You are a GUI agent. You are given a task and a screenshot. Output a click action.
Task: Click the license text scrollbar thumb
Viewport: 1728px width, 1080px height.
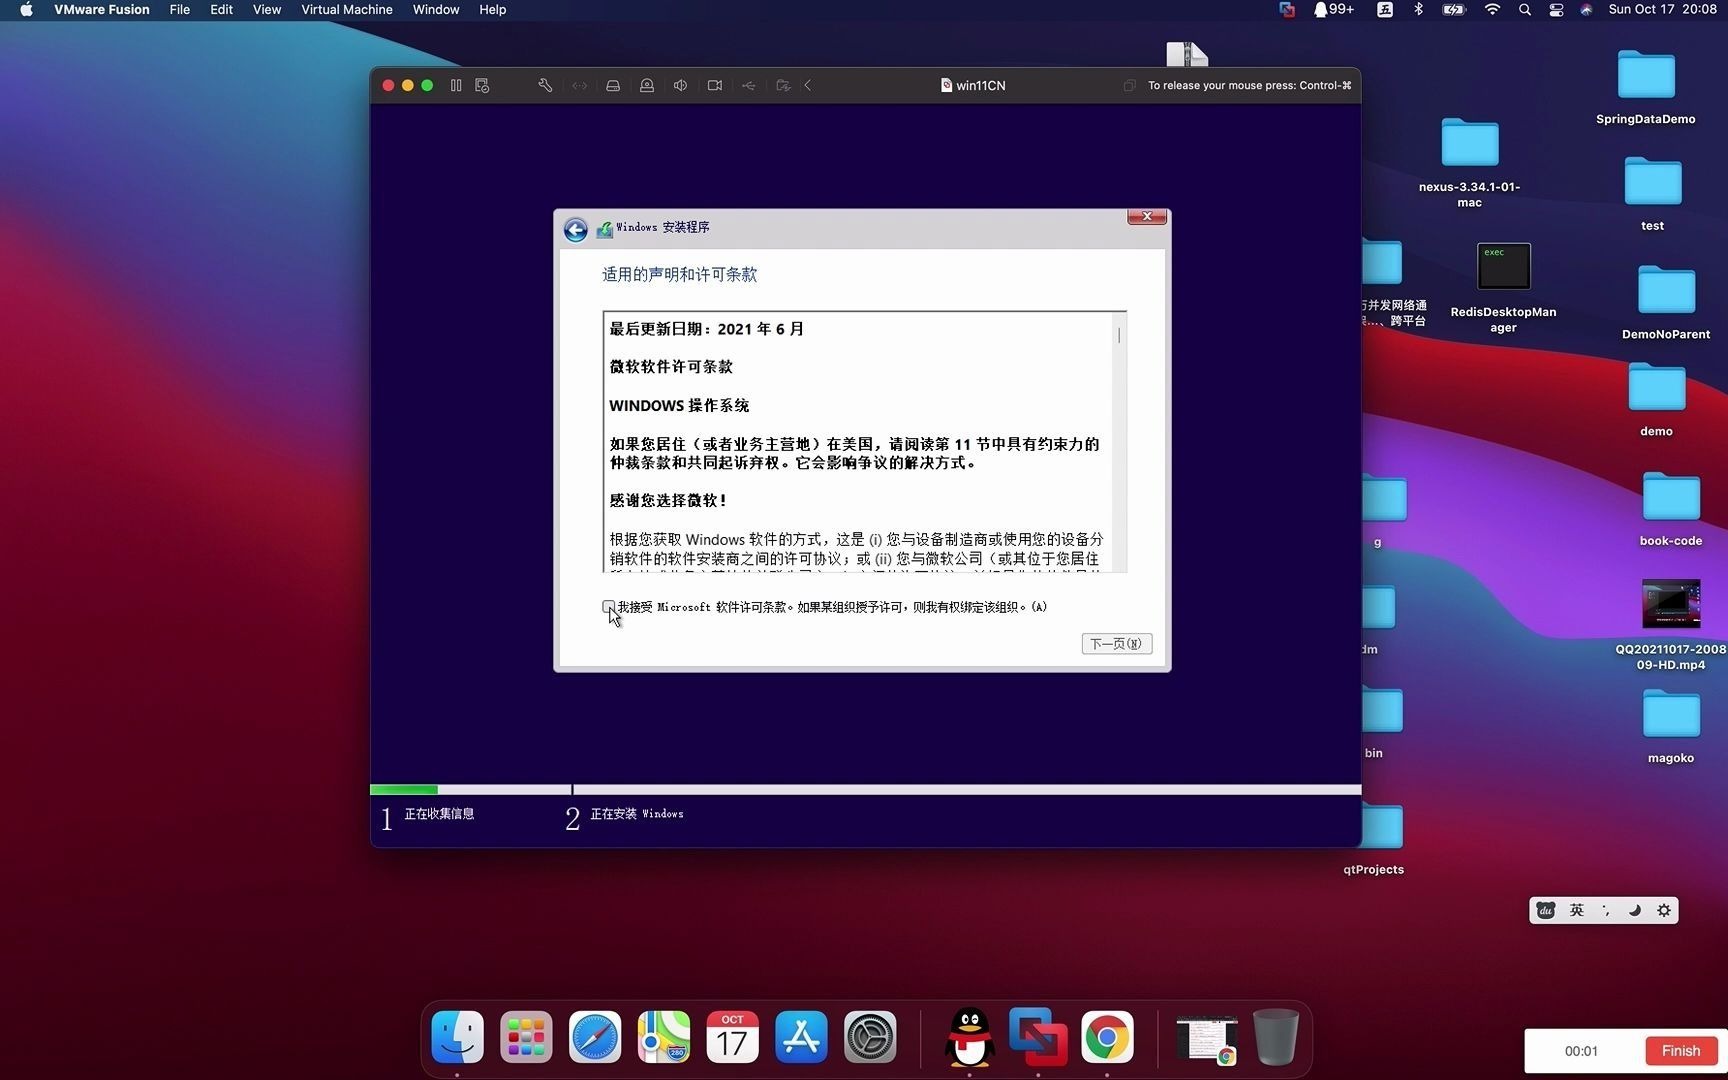(1119, 335)
